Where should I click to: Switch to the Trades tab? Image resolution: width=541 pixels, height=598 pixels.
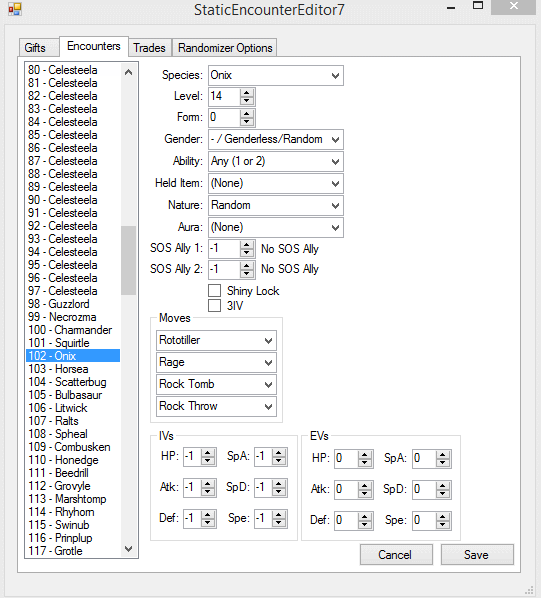pos(149,48)
